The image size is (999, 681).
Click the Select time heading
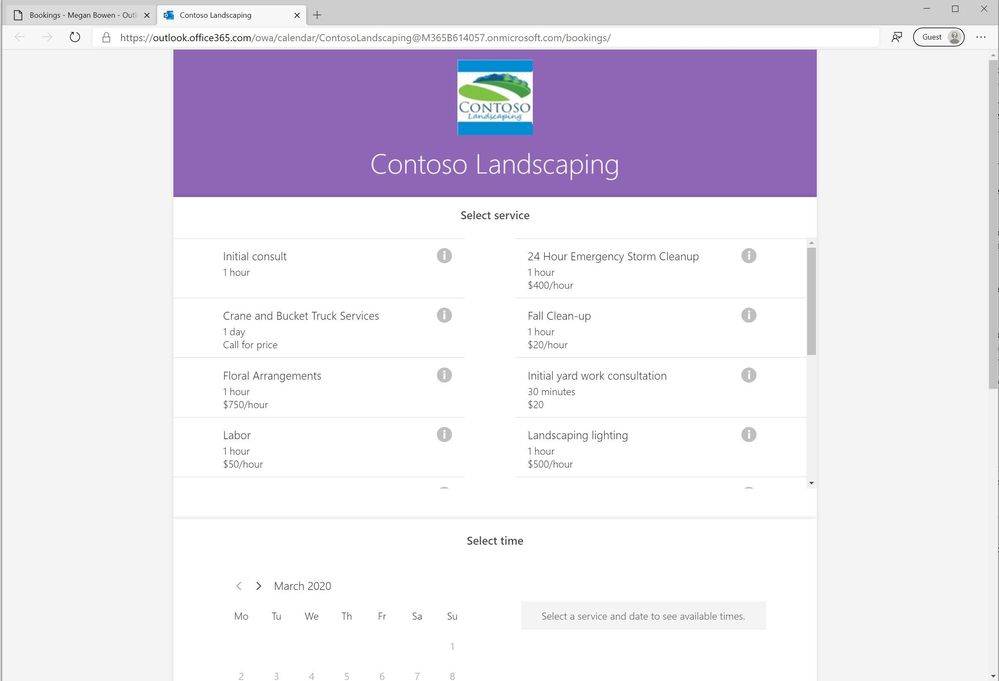click(495, 541)
